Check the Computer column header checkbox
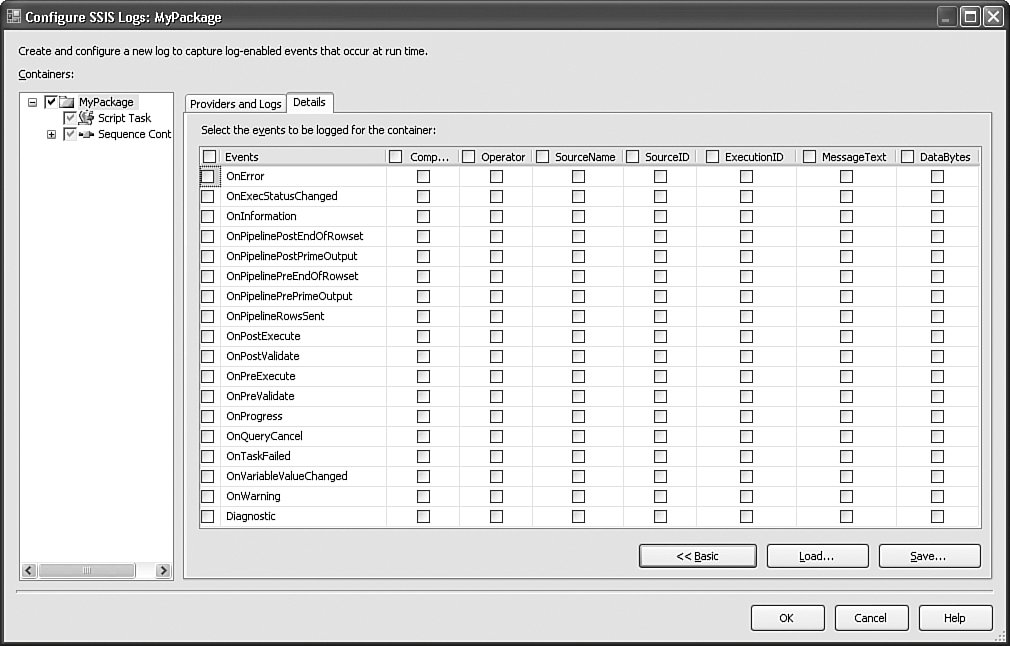 [x=395, y=157]
